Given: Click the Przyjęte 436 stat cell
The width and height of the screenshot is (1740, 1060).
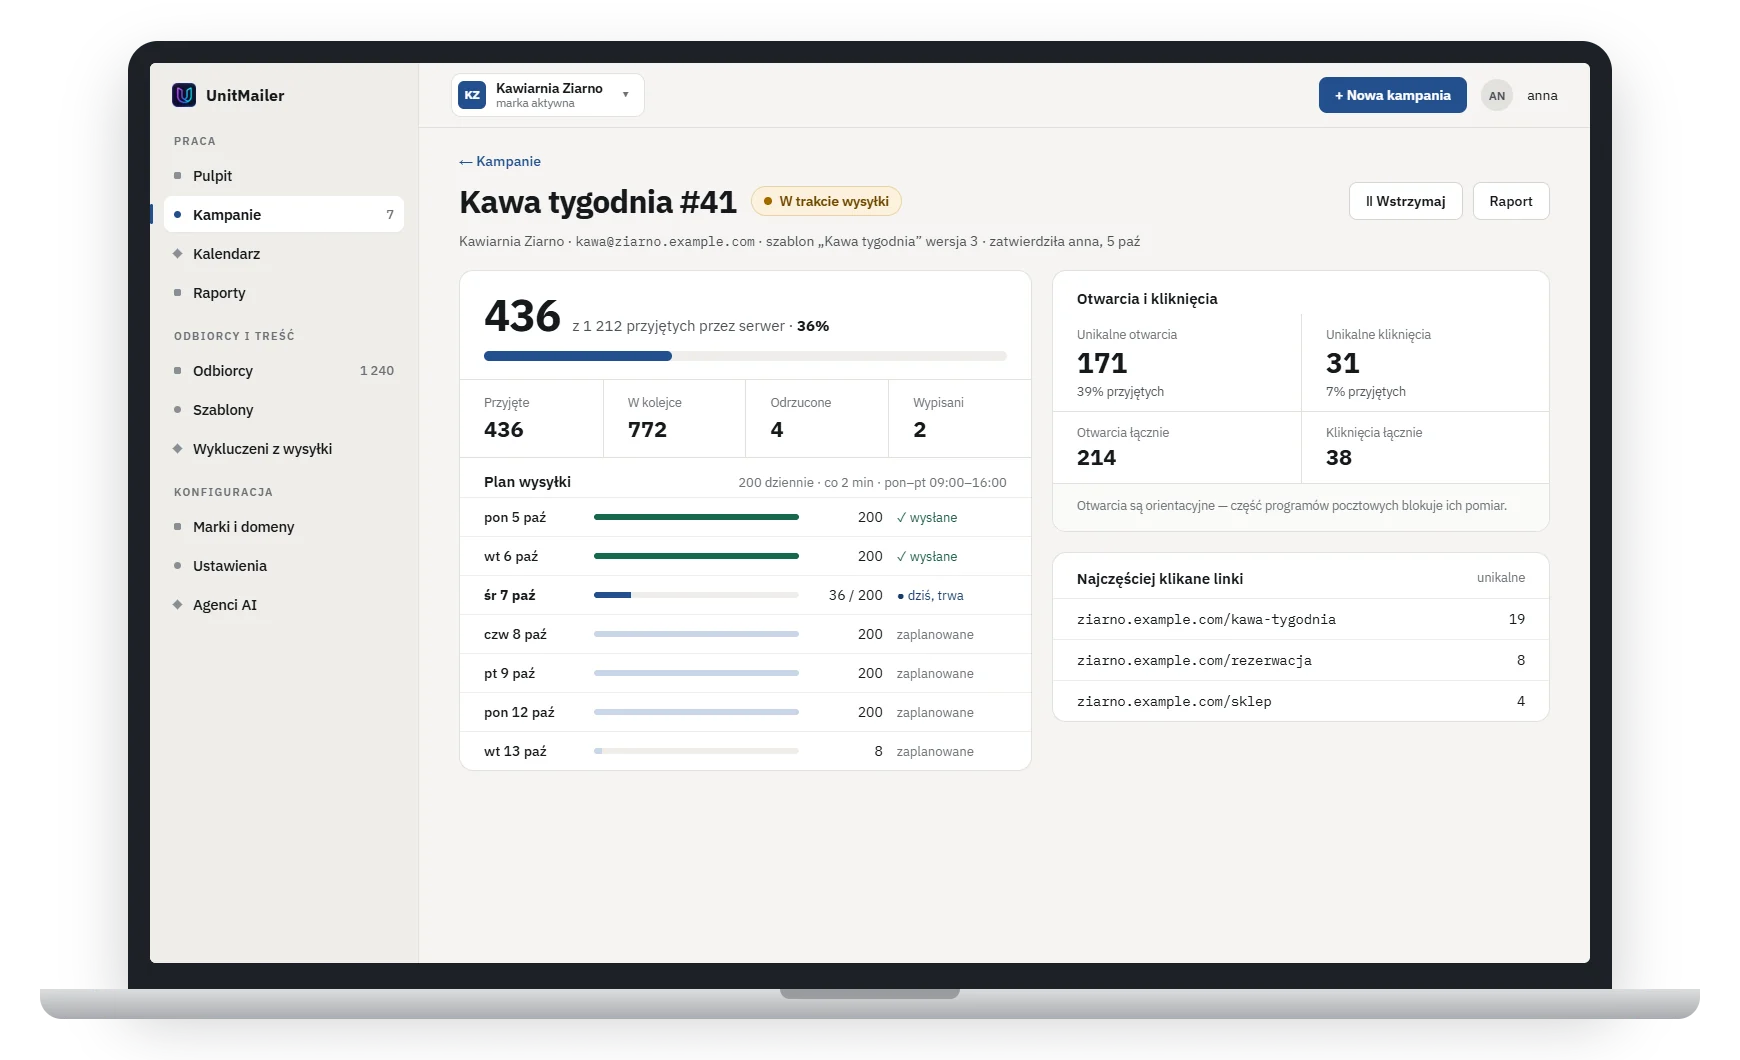Looking at the screenshot, I should 531,418.
